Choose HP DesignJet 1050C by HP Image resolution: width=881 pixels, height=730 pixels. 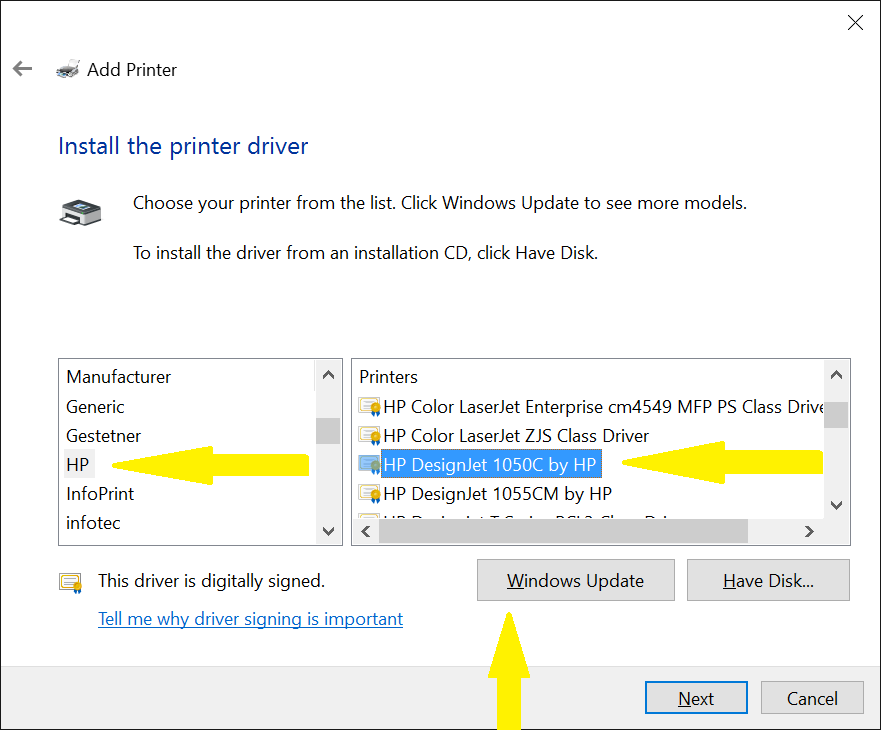(489, 465)
